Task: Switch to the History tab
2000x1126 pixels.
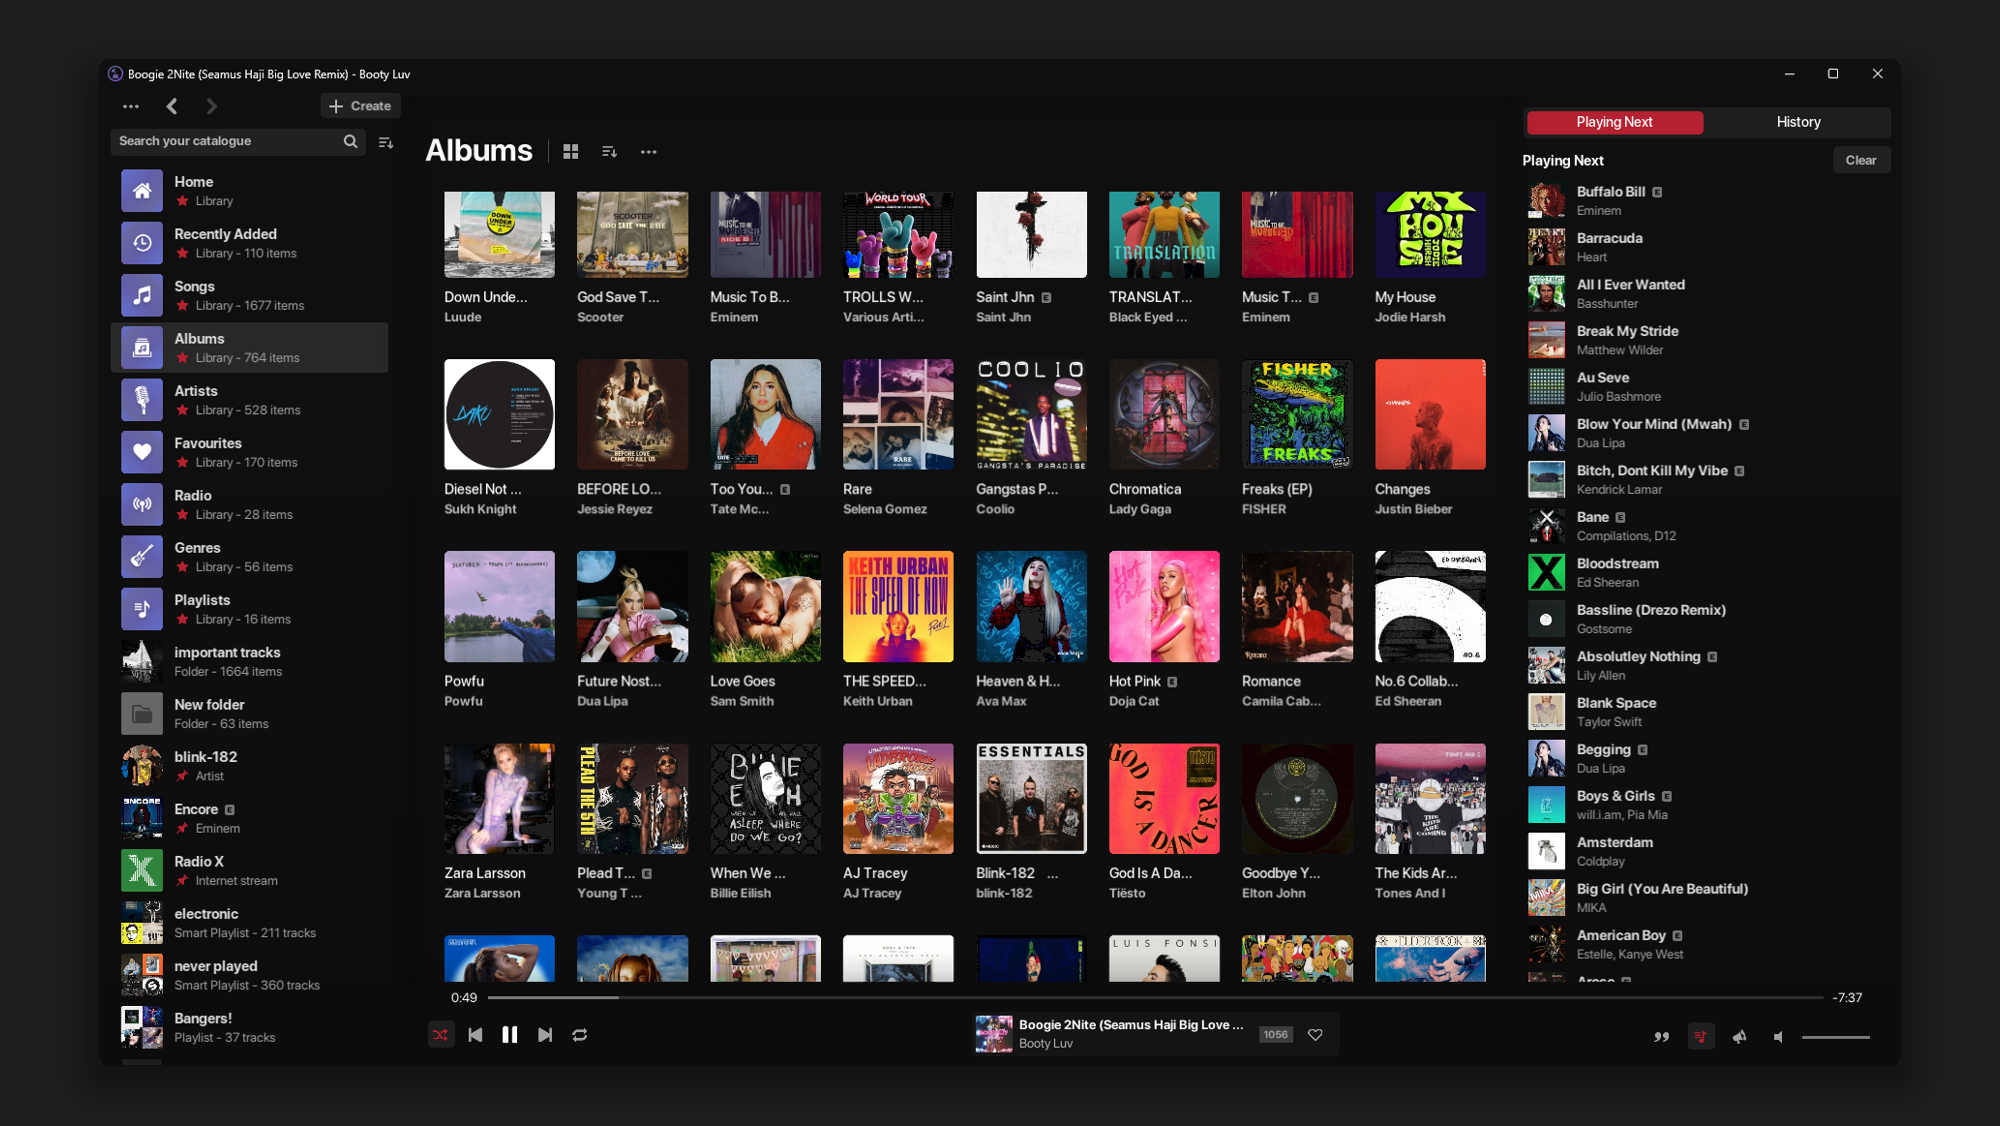Action: coord(1798,122)
